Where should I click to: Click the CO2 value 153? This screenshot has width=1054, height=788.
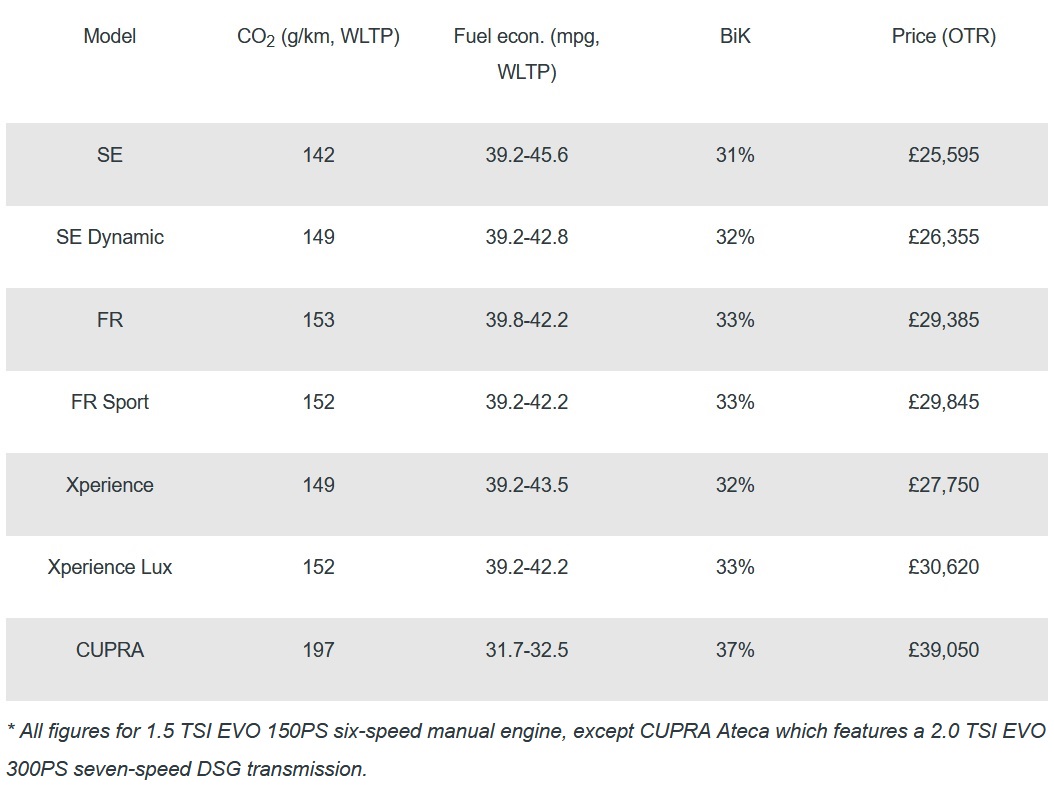pos(318,320)
